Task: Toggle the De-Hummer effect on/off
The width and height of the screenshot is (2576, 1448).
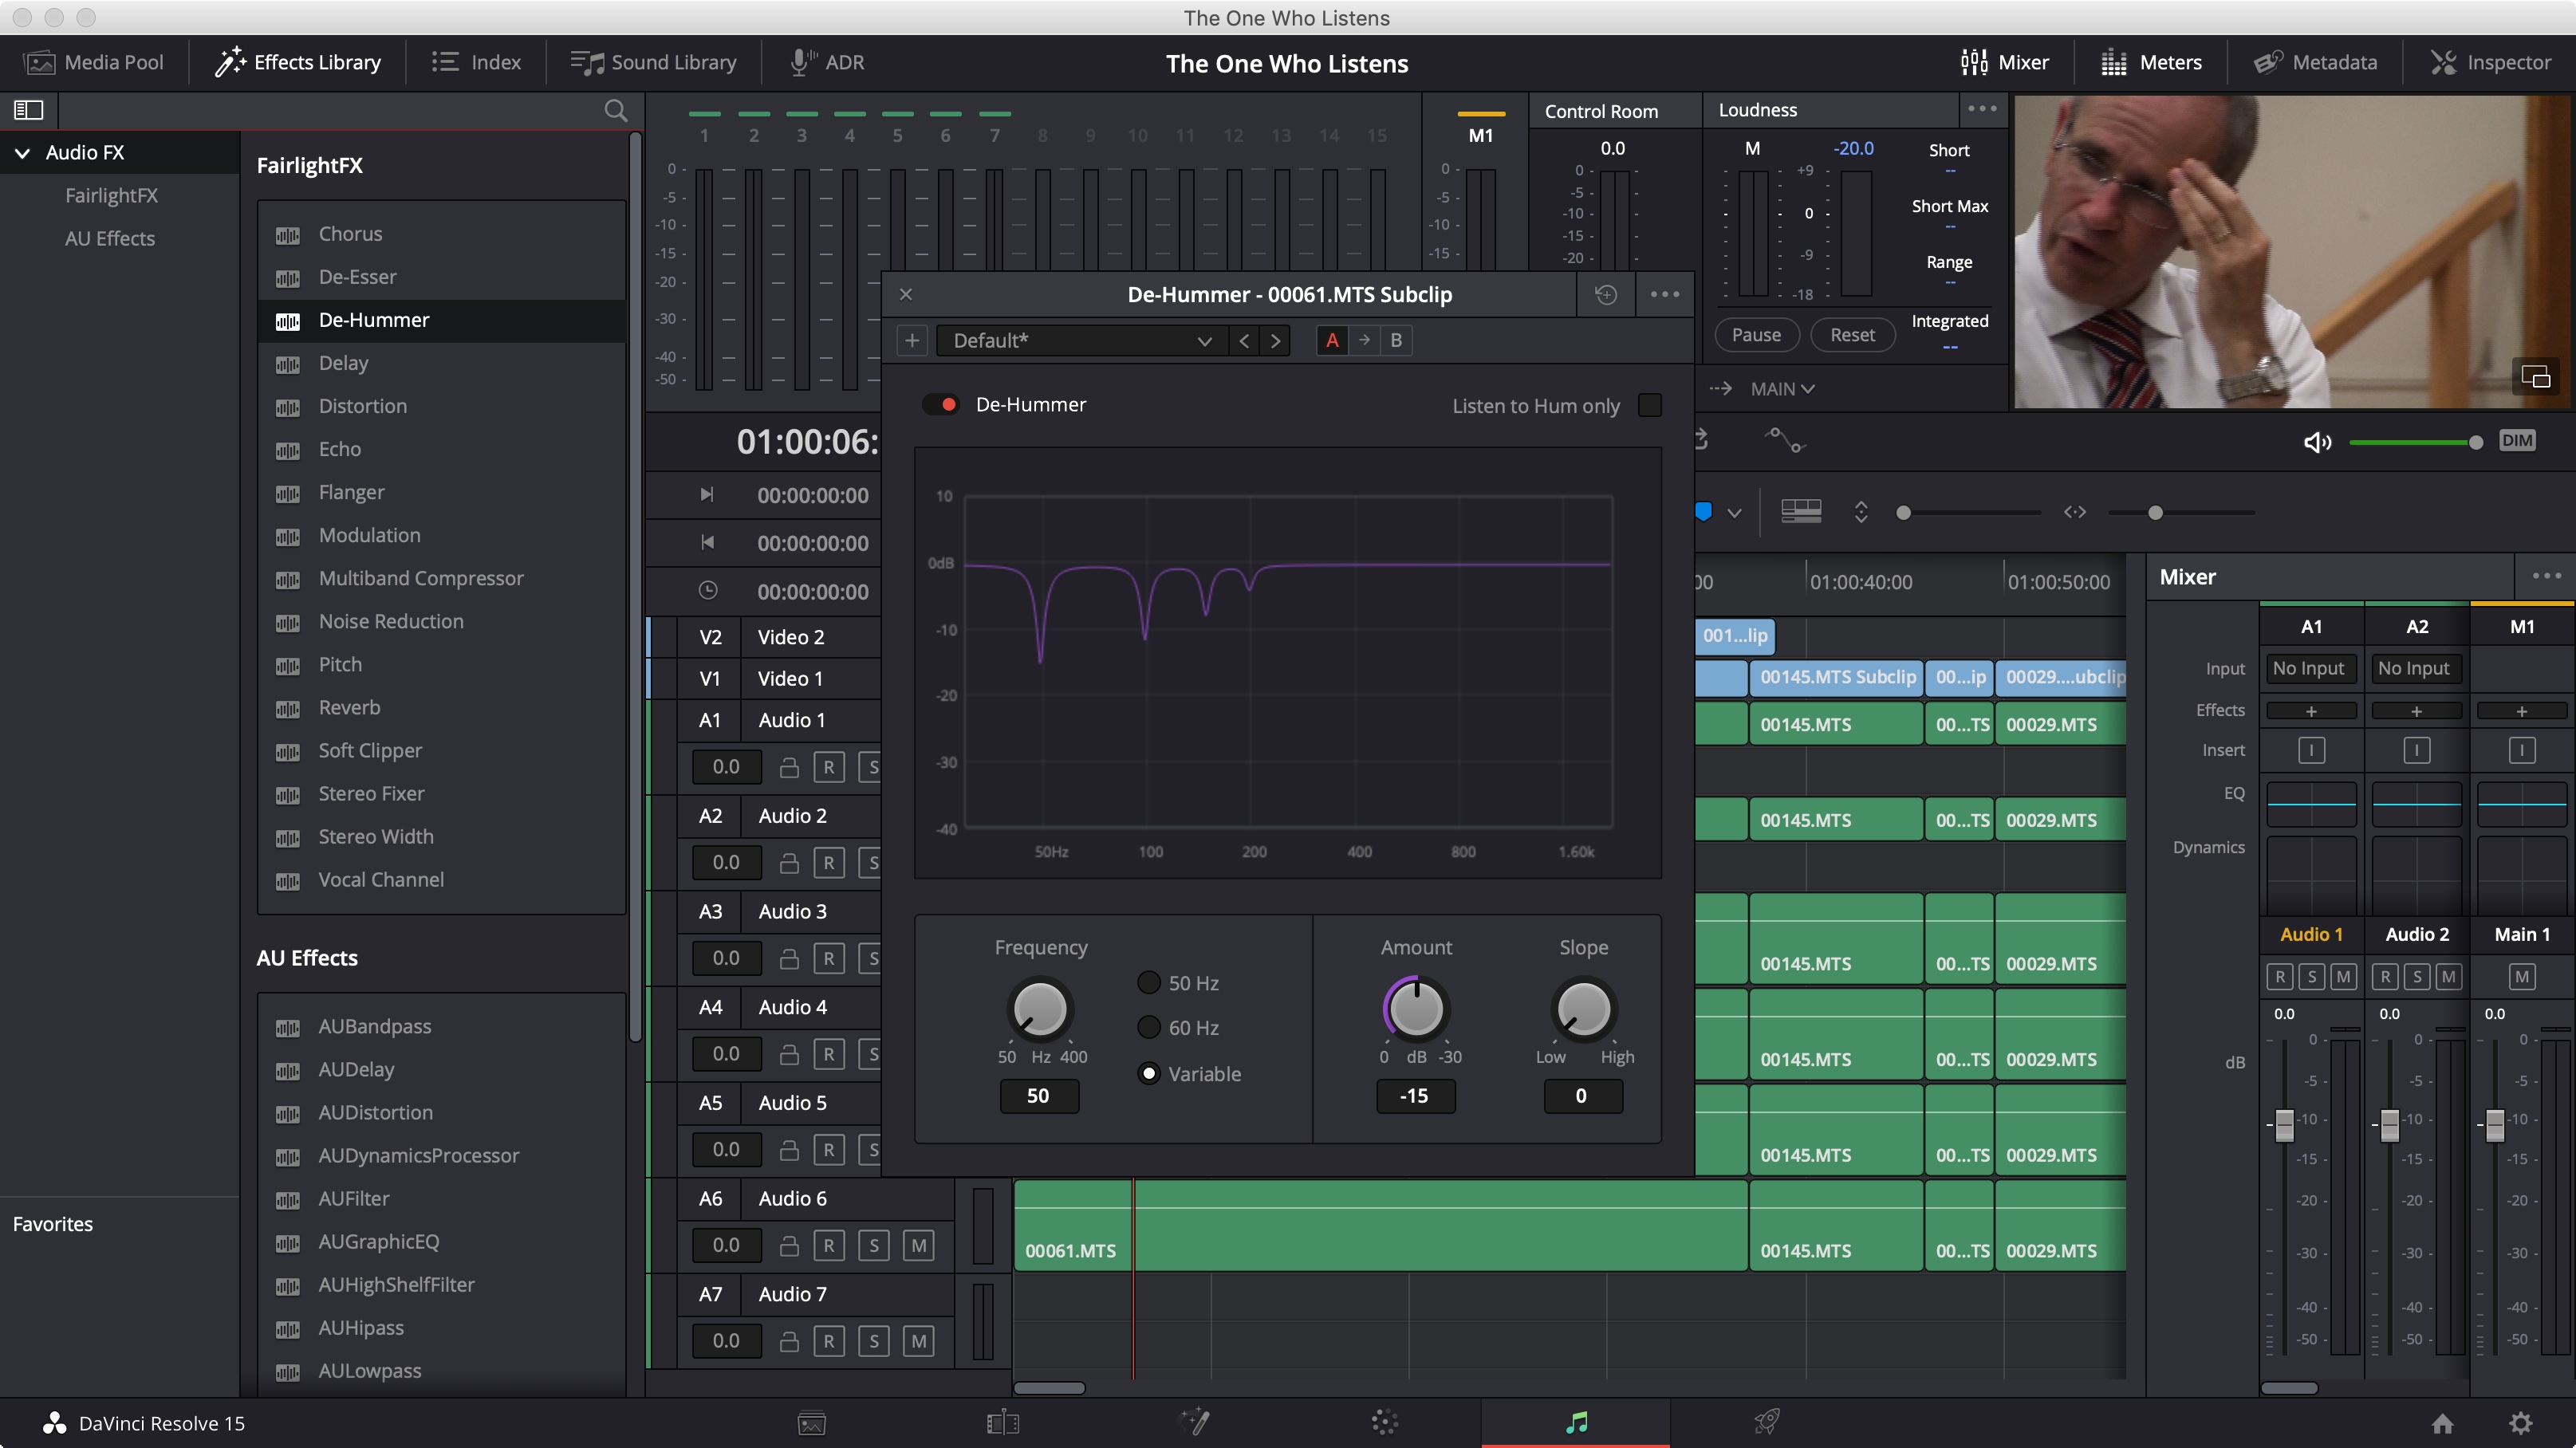Action: [939, 403]
